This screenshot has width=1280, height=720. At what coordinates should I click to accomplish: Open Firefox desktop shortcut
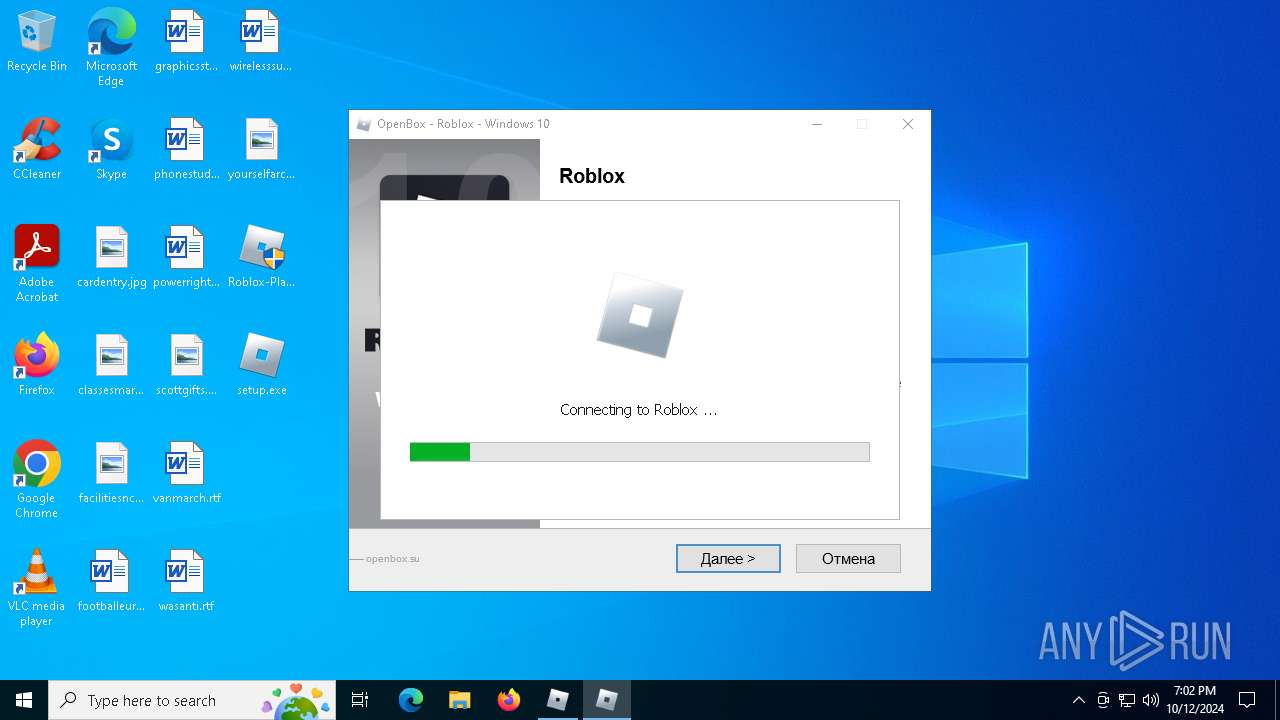coord(37,365)
